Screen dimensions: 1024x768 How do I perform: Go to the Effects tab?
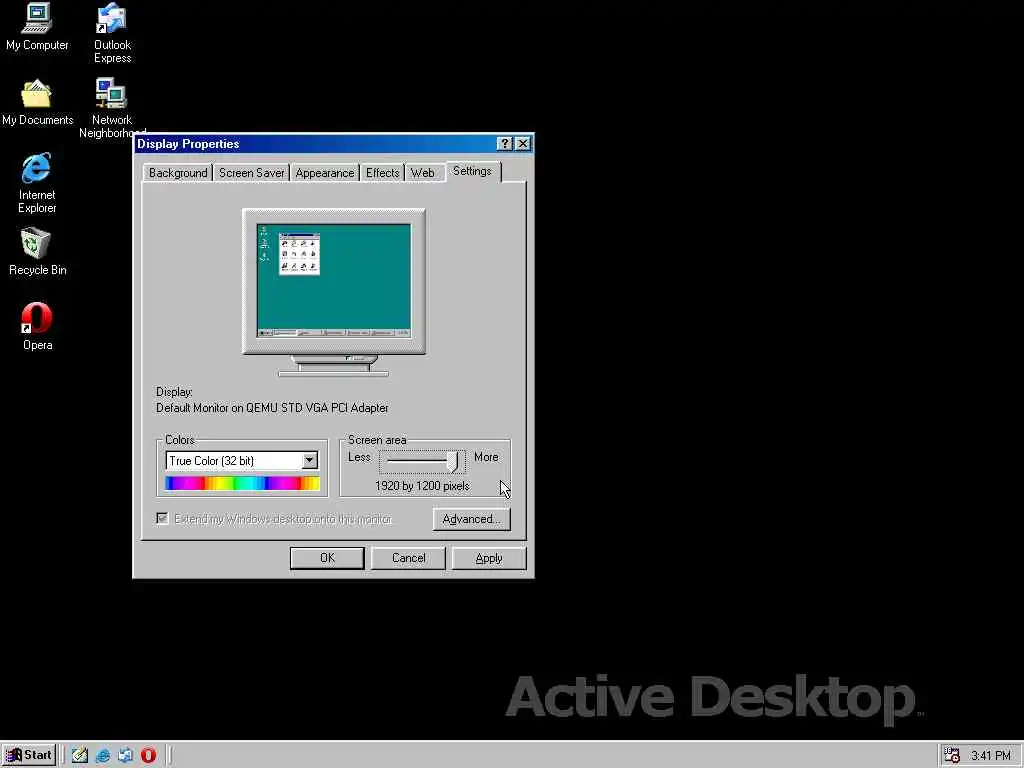[382, 172]
